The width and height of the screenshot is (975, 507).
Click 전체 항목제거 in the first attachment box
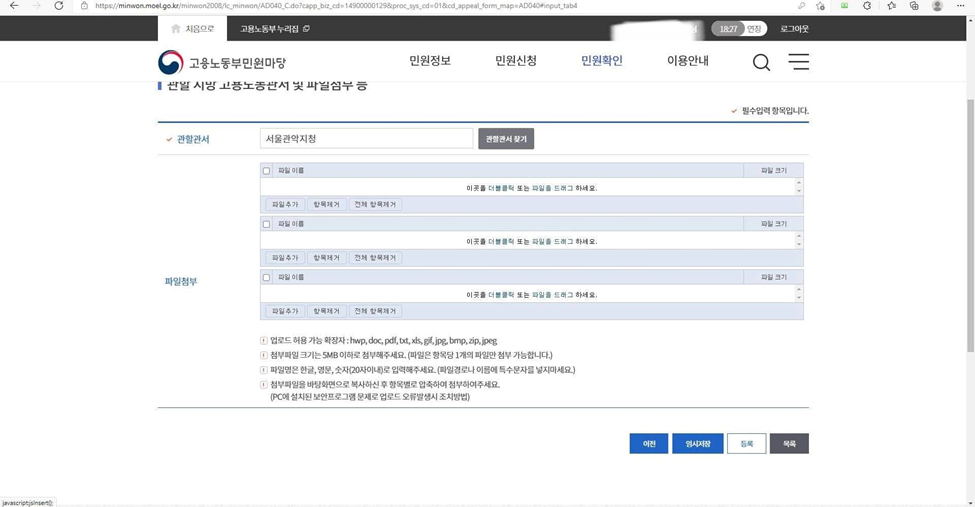coord(375,204)
